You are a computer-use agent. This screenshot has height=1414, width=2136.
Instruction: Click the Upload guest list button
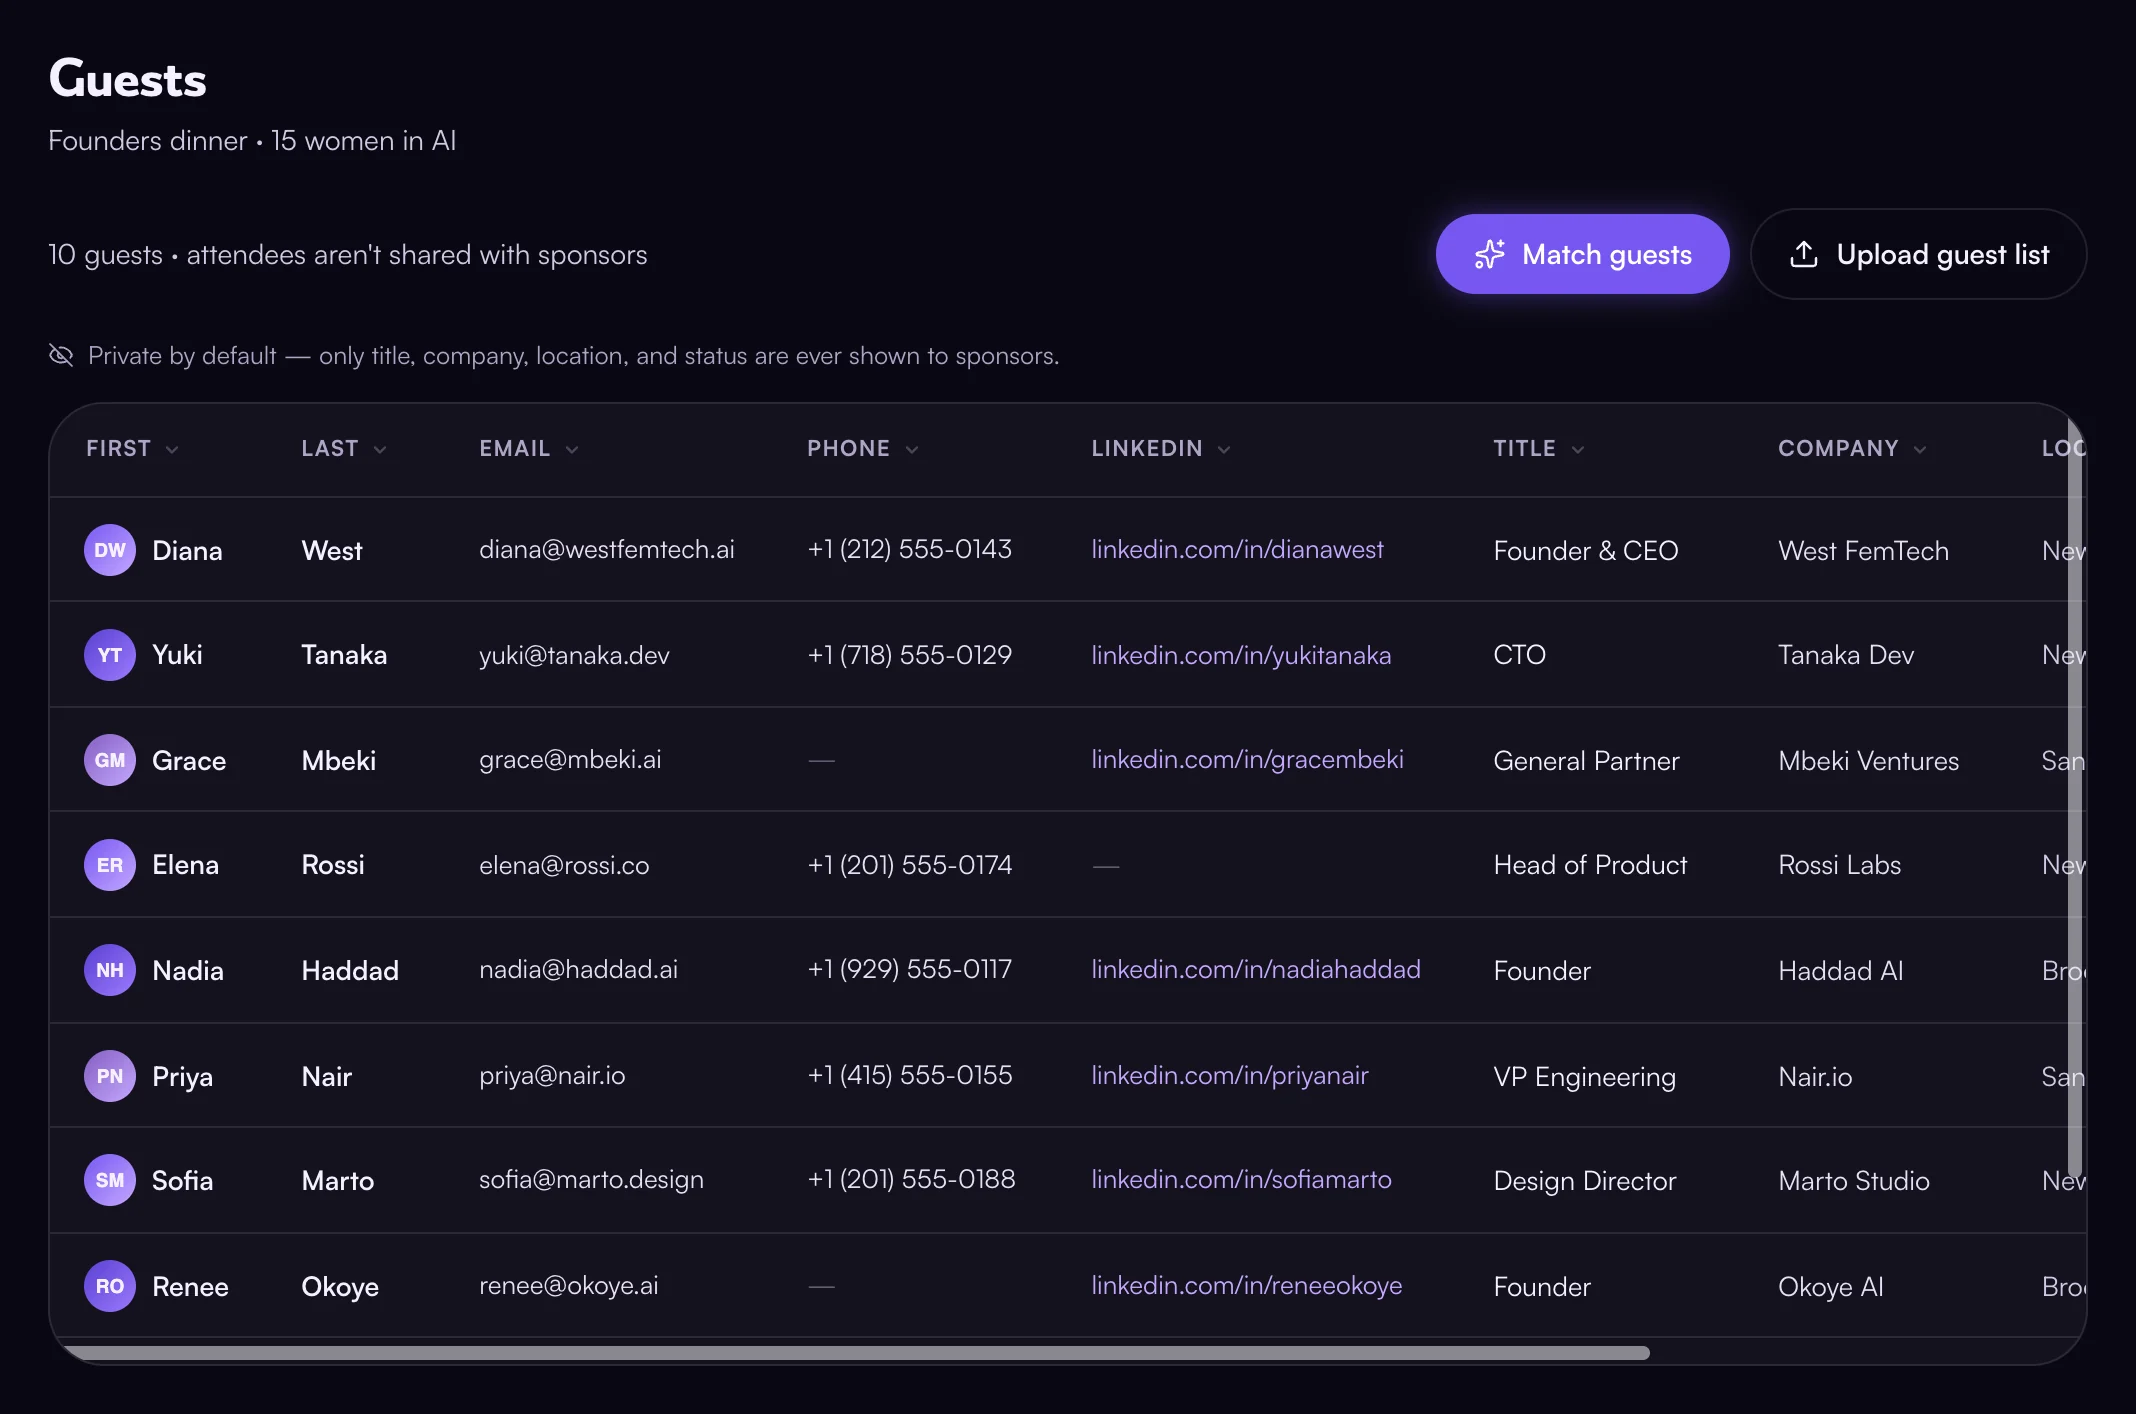(1918, 254)
